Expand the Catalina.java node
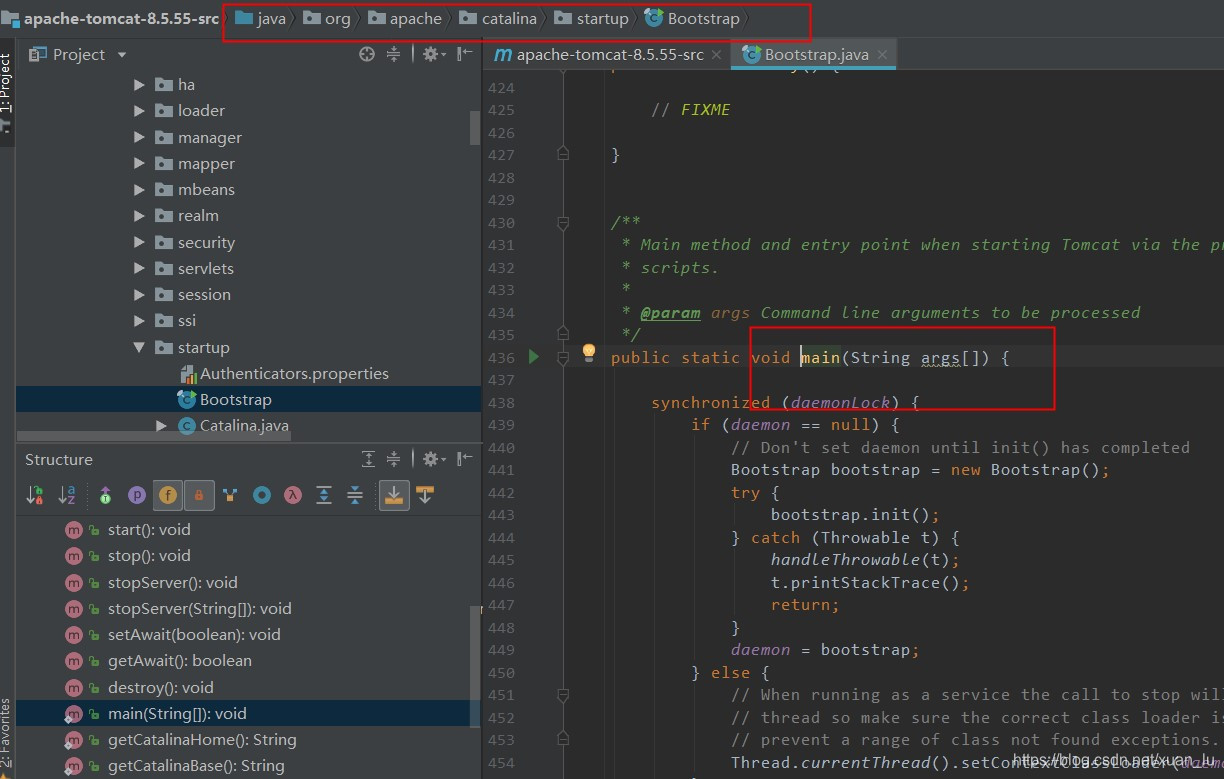Image resolution: width=1224 pixels, height=779 pixels. (162, 426)
